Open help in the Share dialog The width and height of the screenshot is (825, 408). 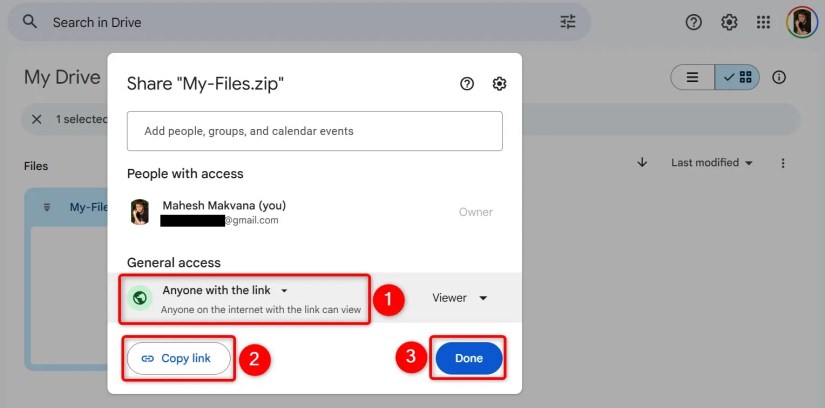tap(467, 84)
